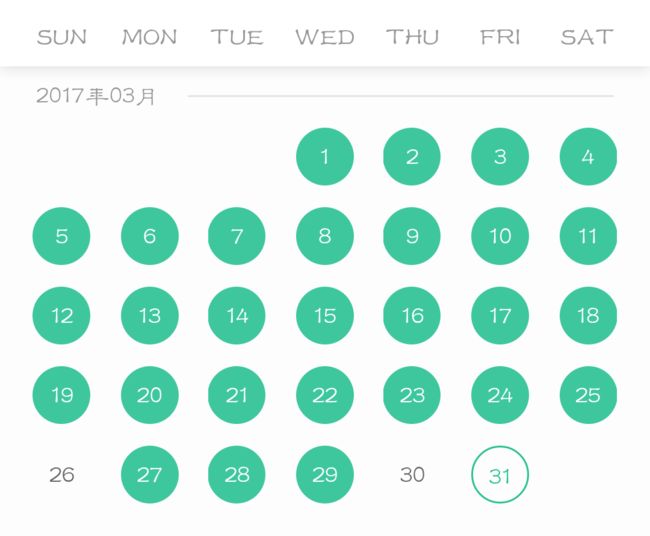The height and width of the screenshot is (536, 650).
Task: Select March 1 on the calendar
Action: (x=325, y=157)
